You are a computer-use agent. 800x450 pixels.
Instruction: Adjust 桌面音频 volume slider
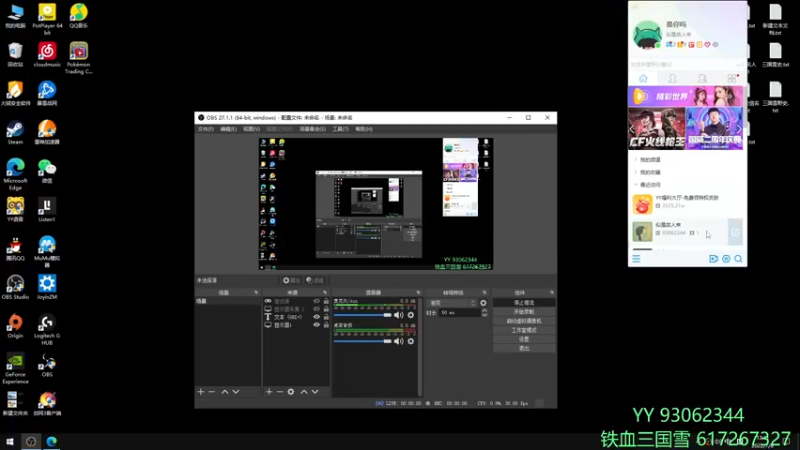[362, 341]
